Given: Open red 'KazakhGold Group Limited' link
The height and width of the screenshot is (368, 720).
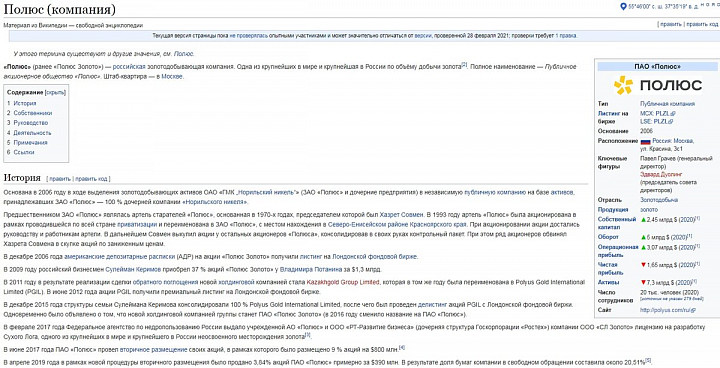Looking at the screenshot, I should click(x=343, y=282).
